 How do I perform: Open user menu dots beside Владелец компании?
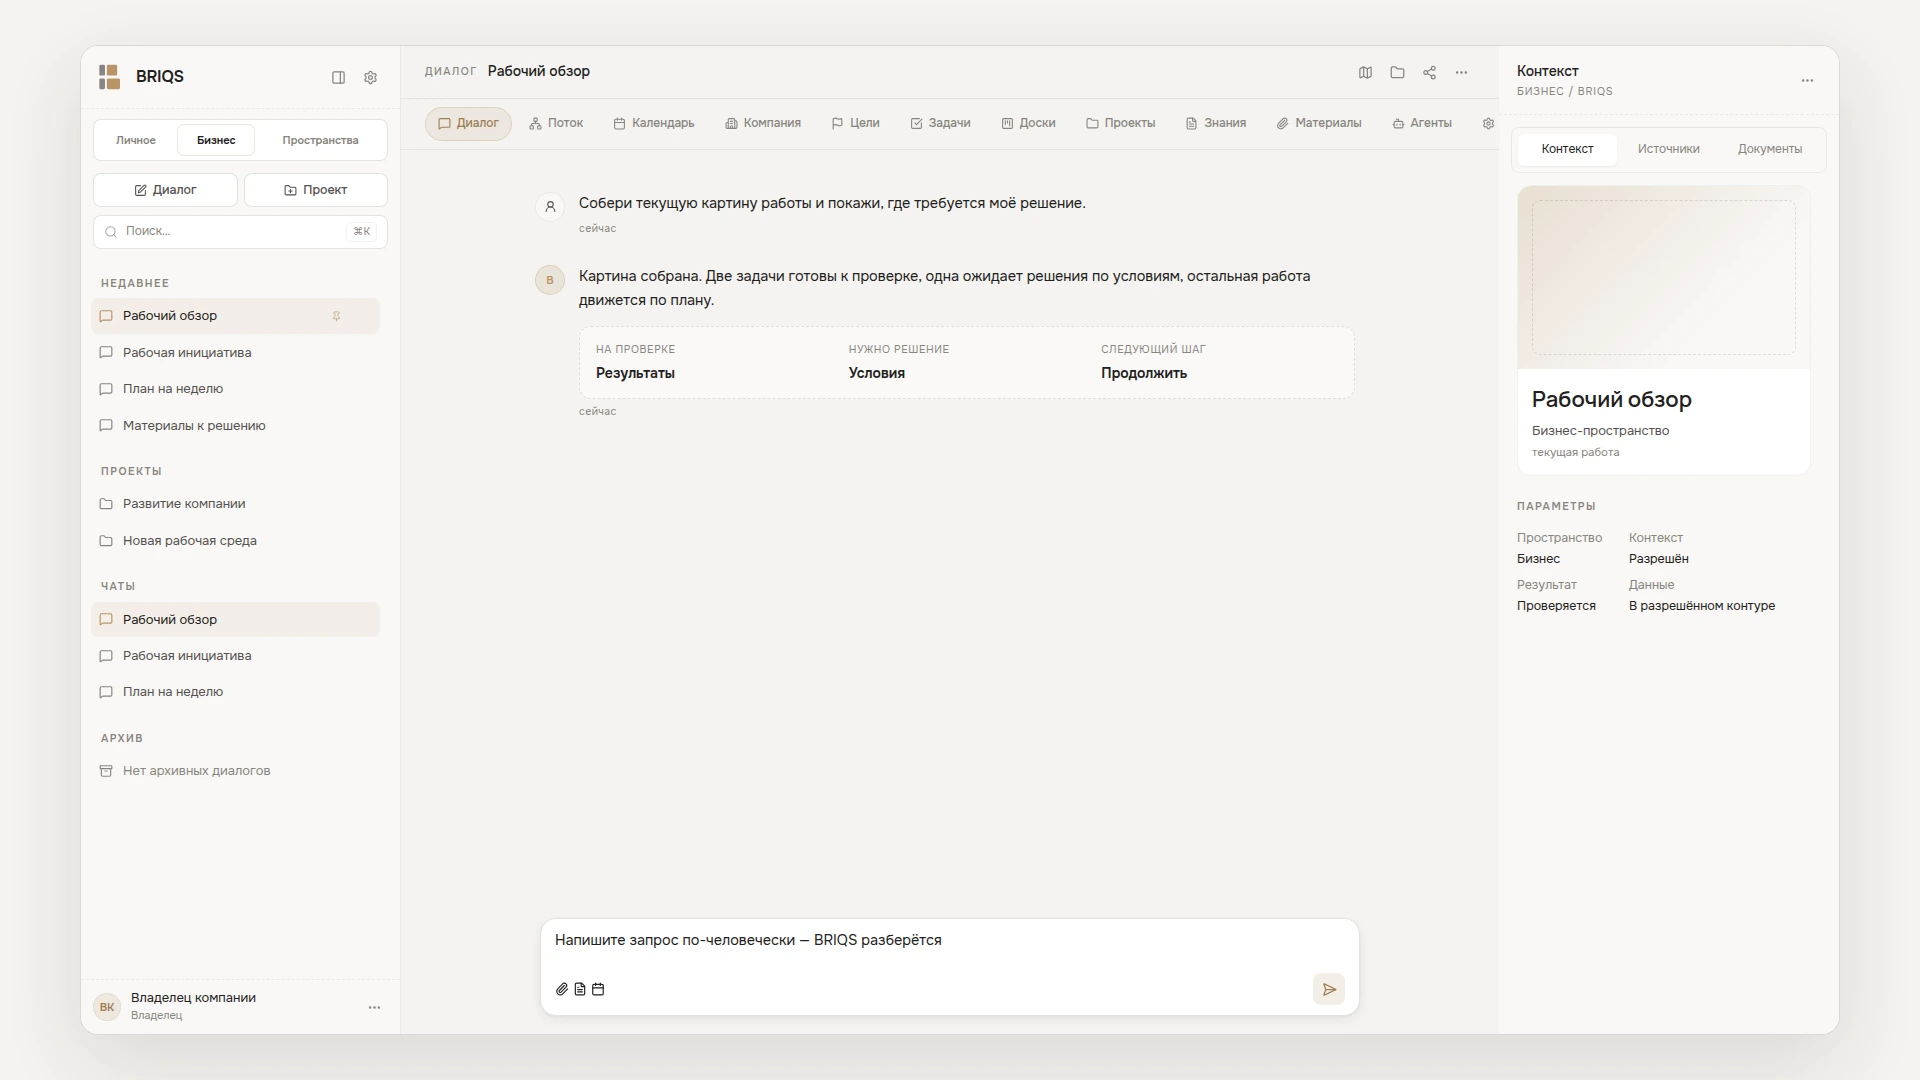pyautogui.click(x=374, y=1007)
